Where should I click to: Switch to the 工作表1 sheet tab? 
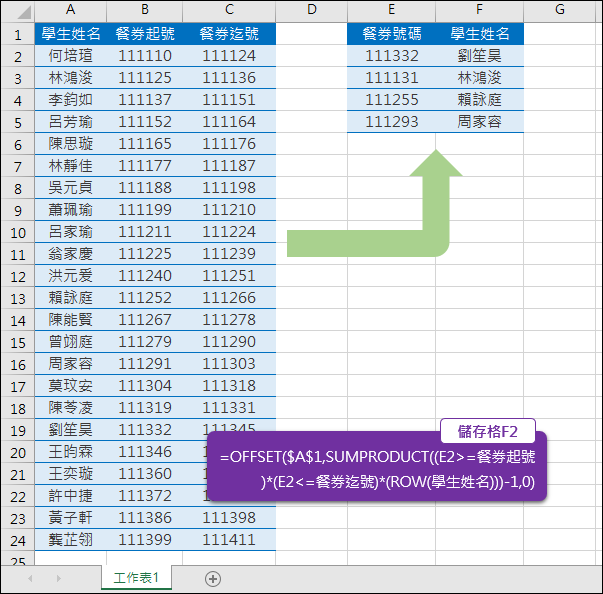(136, 577)
